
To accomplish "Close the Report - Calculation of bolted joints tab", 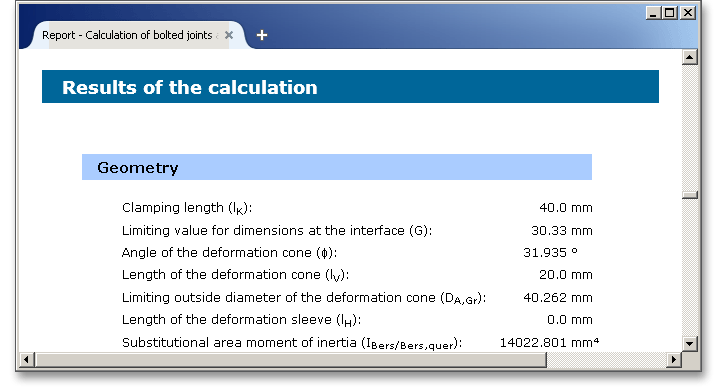I will [x=229, y=35].
